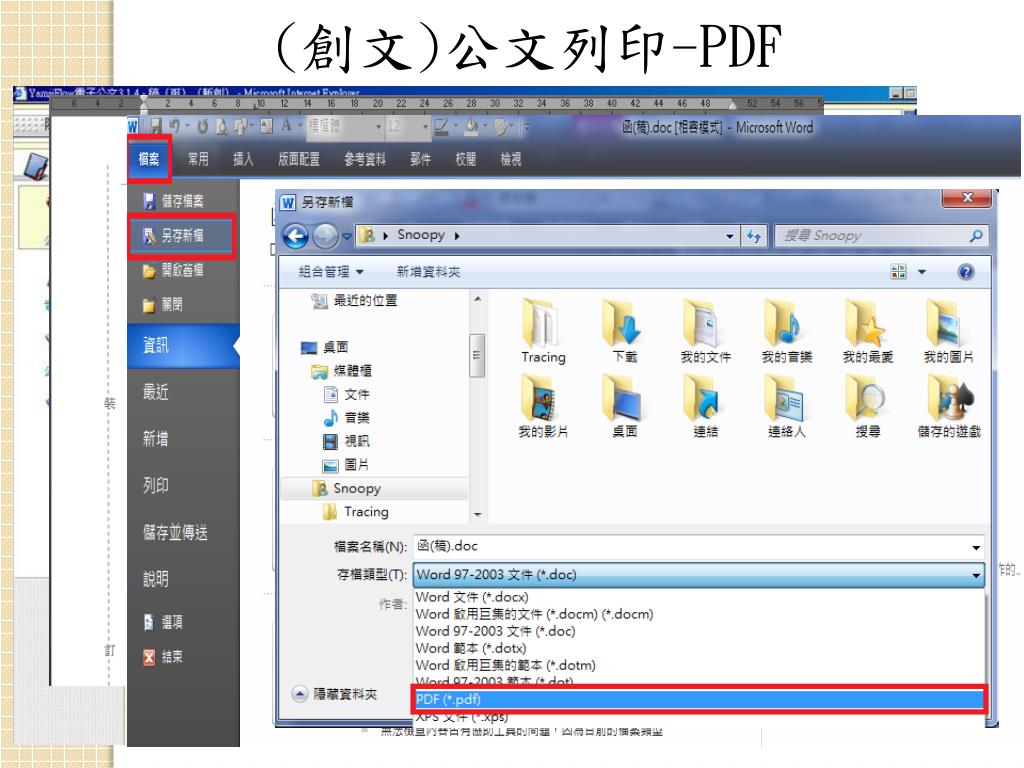Choose 另存新檔 in the File menu

pos(181,235)
